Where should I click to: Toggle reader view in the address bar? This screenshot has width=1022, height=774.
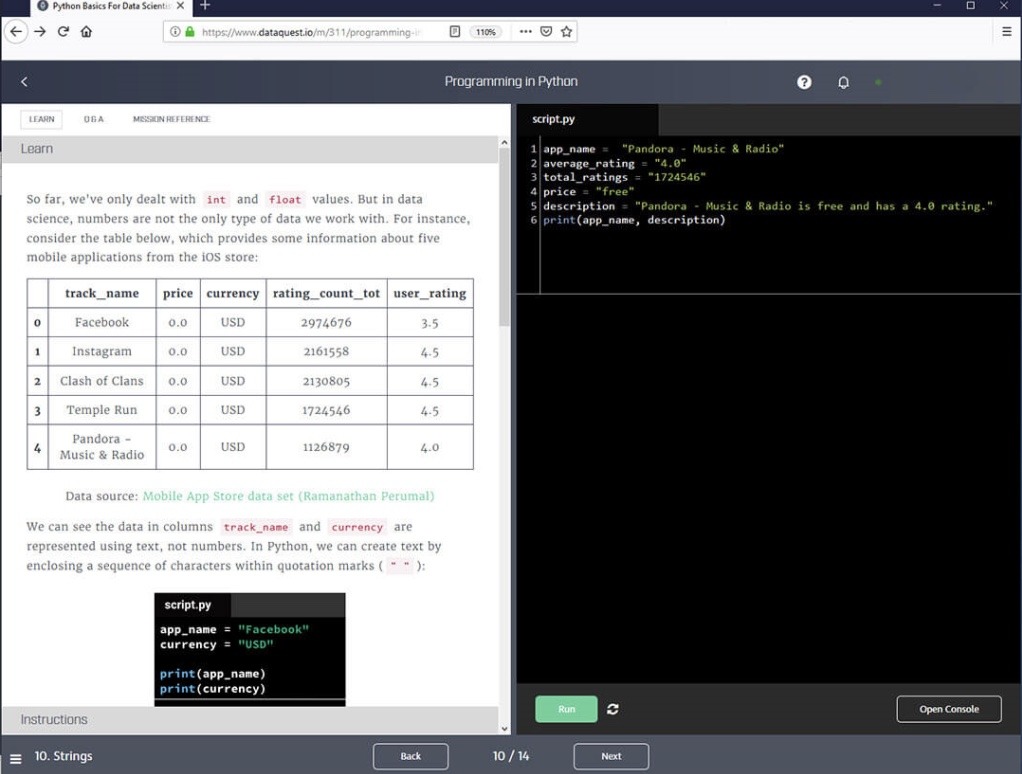click(x=455, y=31)
